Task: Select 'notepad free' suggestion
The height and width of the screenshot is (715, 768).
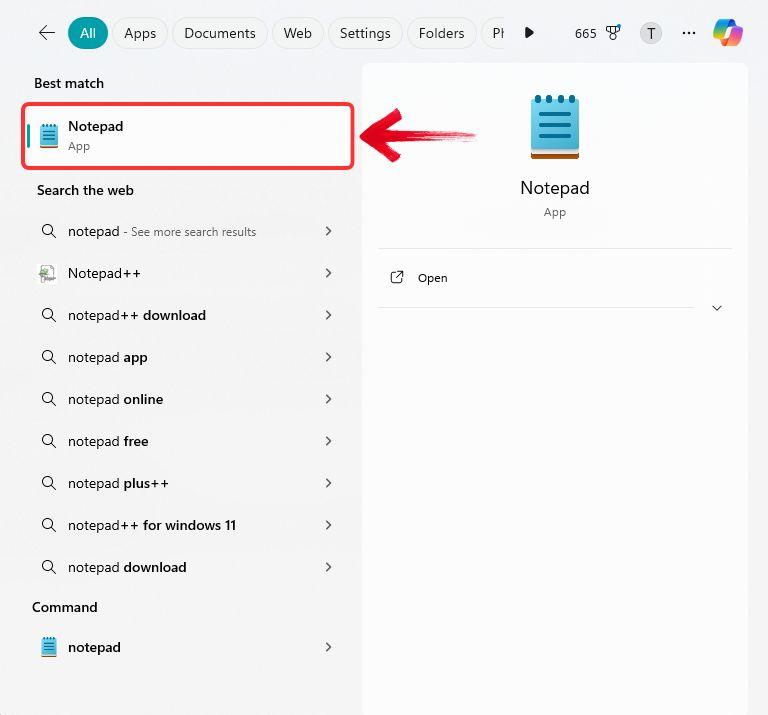Action: (x=188, y=441)
